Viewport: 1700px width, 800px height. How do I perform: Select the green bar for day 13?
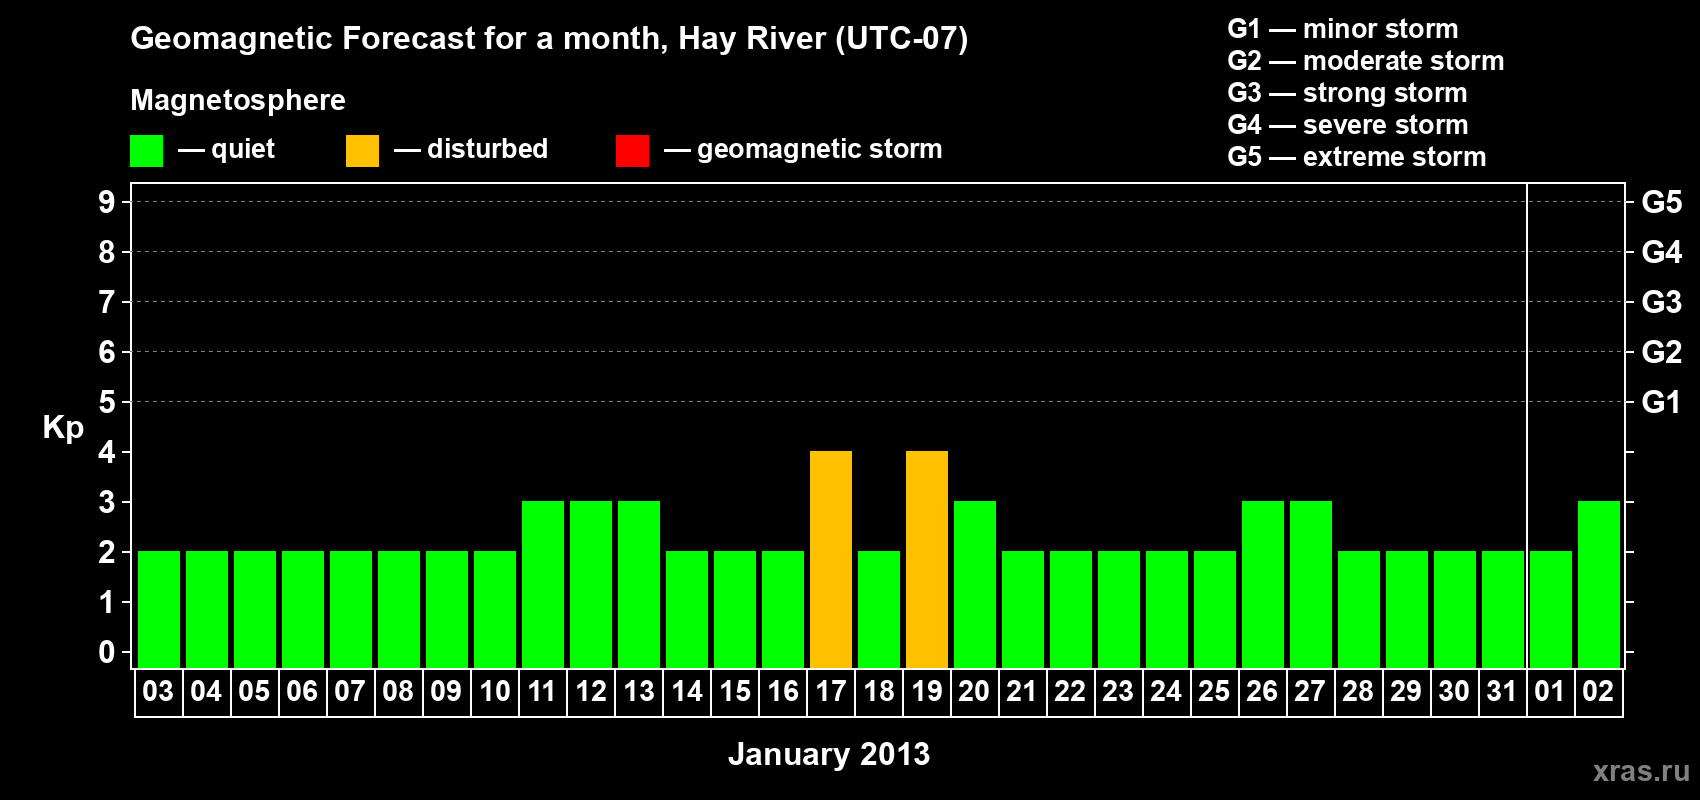pyautogui.click(x=639, y=584)
